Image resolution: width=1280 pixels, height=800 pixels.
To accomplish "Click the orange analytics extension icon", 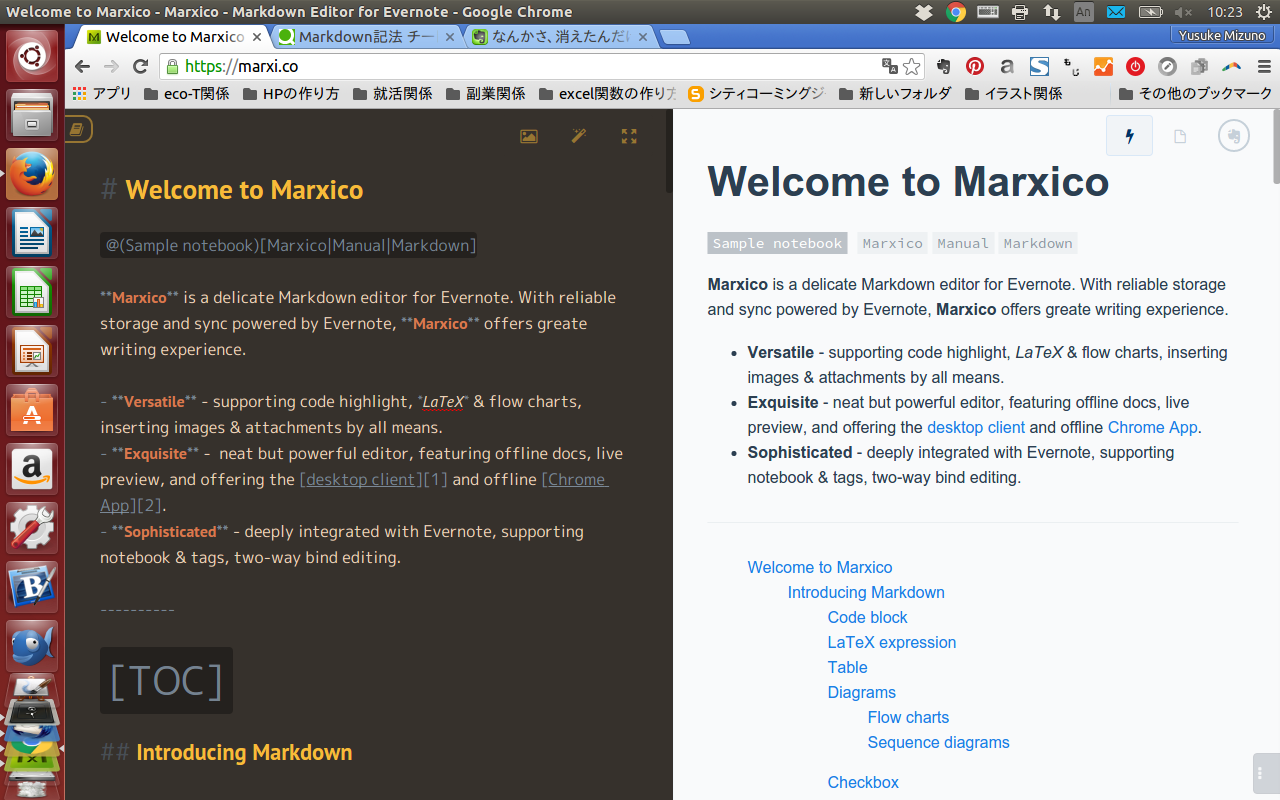I will [x=1103, y=66].
